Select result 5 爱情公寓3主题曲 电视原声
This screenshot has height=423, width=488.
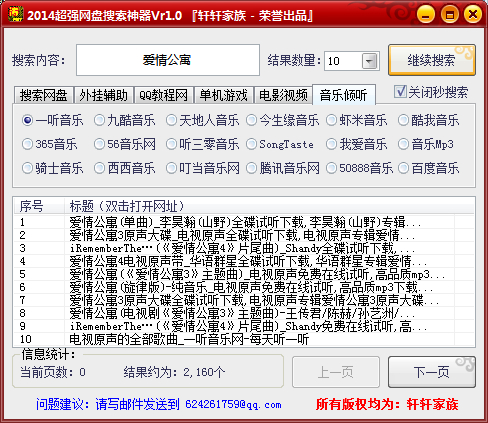click(x=244, y=274)
